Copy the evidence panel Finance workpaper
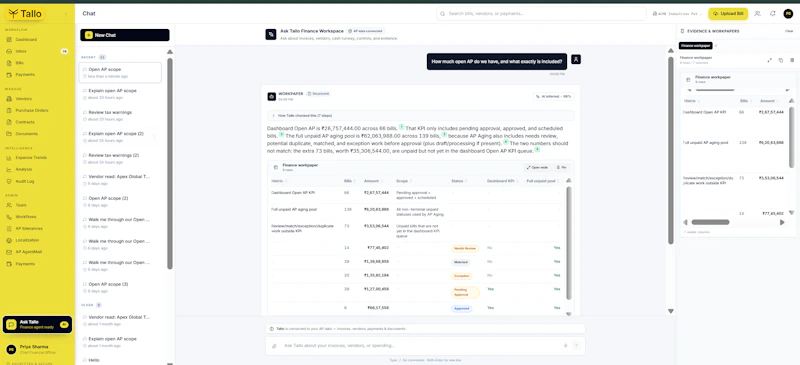This screenshot has width=800, height=365. [x=781, y=60]
